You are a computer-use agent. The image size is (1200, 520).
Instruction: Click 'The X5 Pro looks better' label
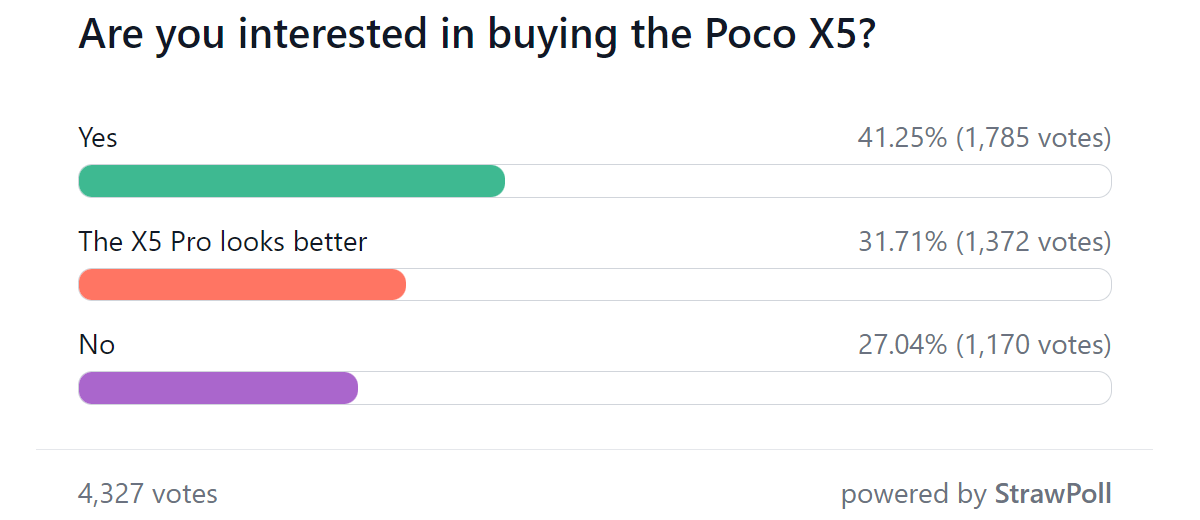point(223,242)
